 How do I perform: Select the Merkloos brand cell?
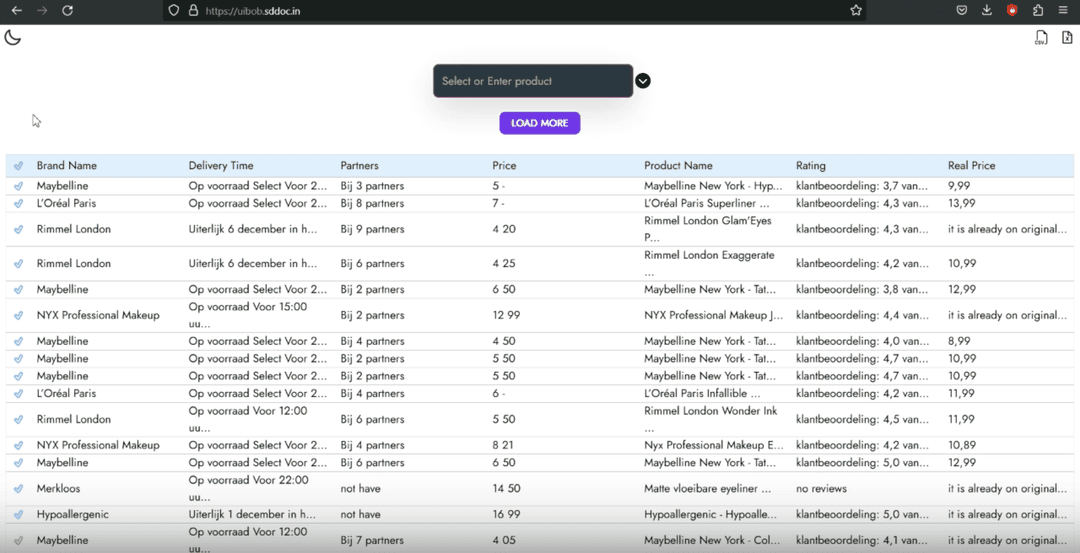coord(59,488)
